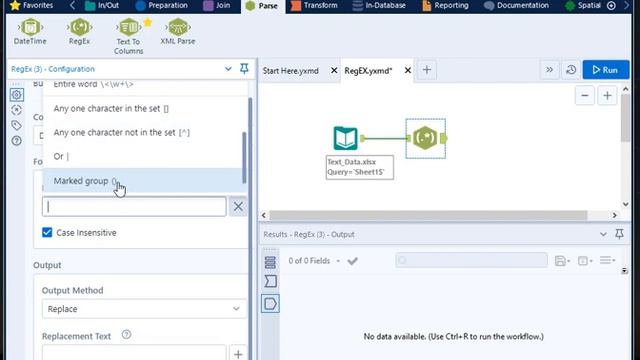Open the navigation connections sidebar icon
Screen dimensions: 640x360
tap(17, 110)
